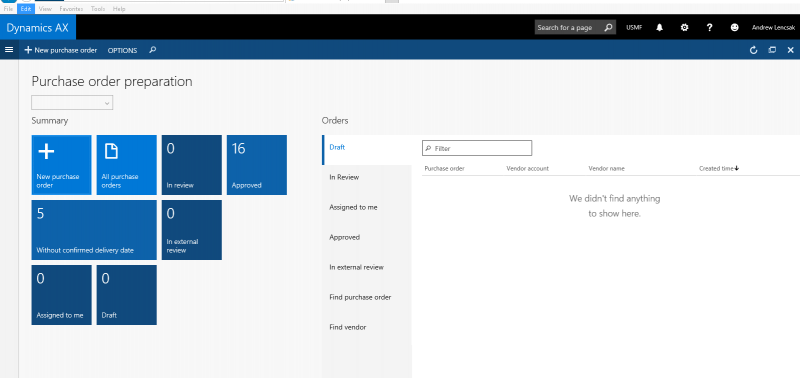
Task: Select the In external review tab
Action: [366, 267]
